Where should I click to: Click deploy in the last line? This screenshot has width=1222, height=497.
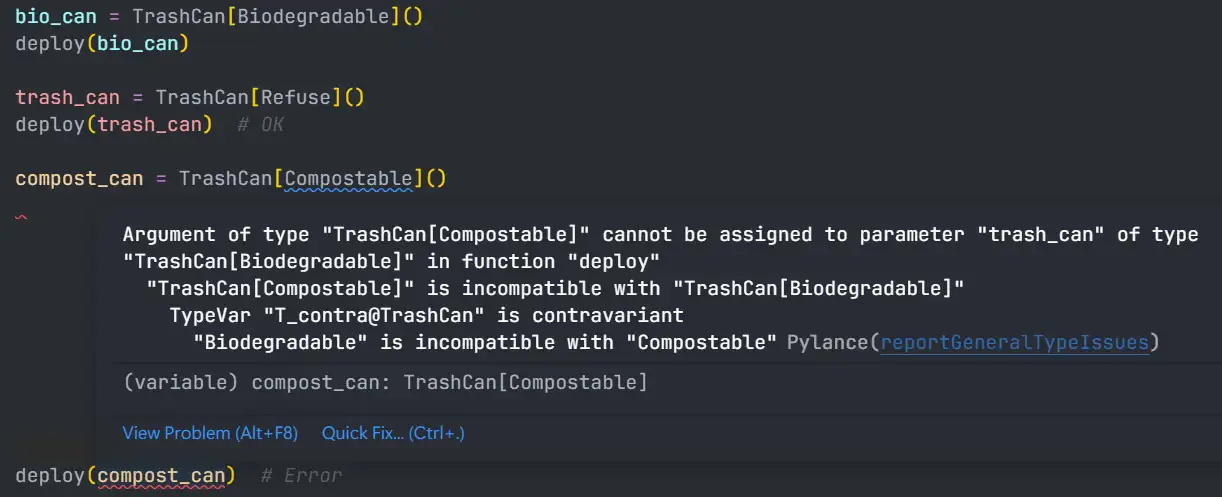(50, 475)
